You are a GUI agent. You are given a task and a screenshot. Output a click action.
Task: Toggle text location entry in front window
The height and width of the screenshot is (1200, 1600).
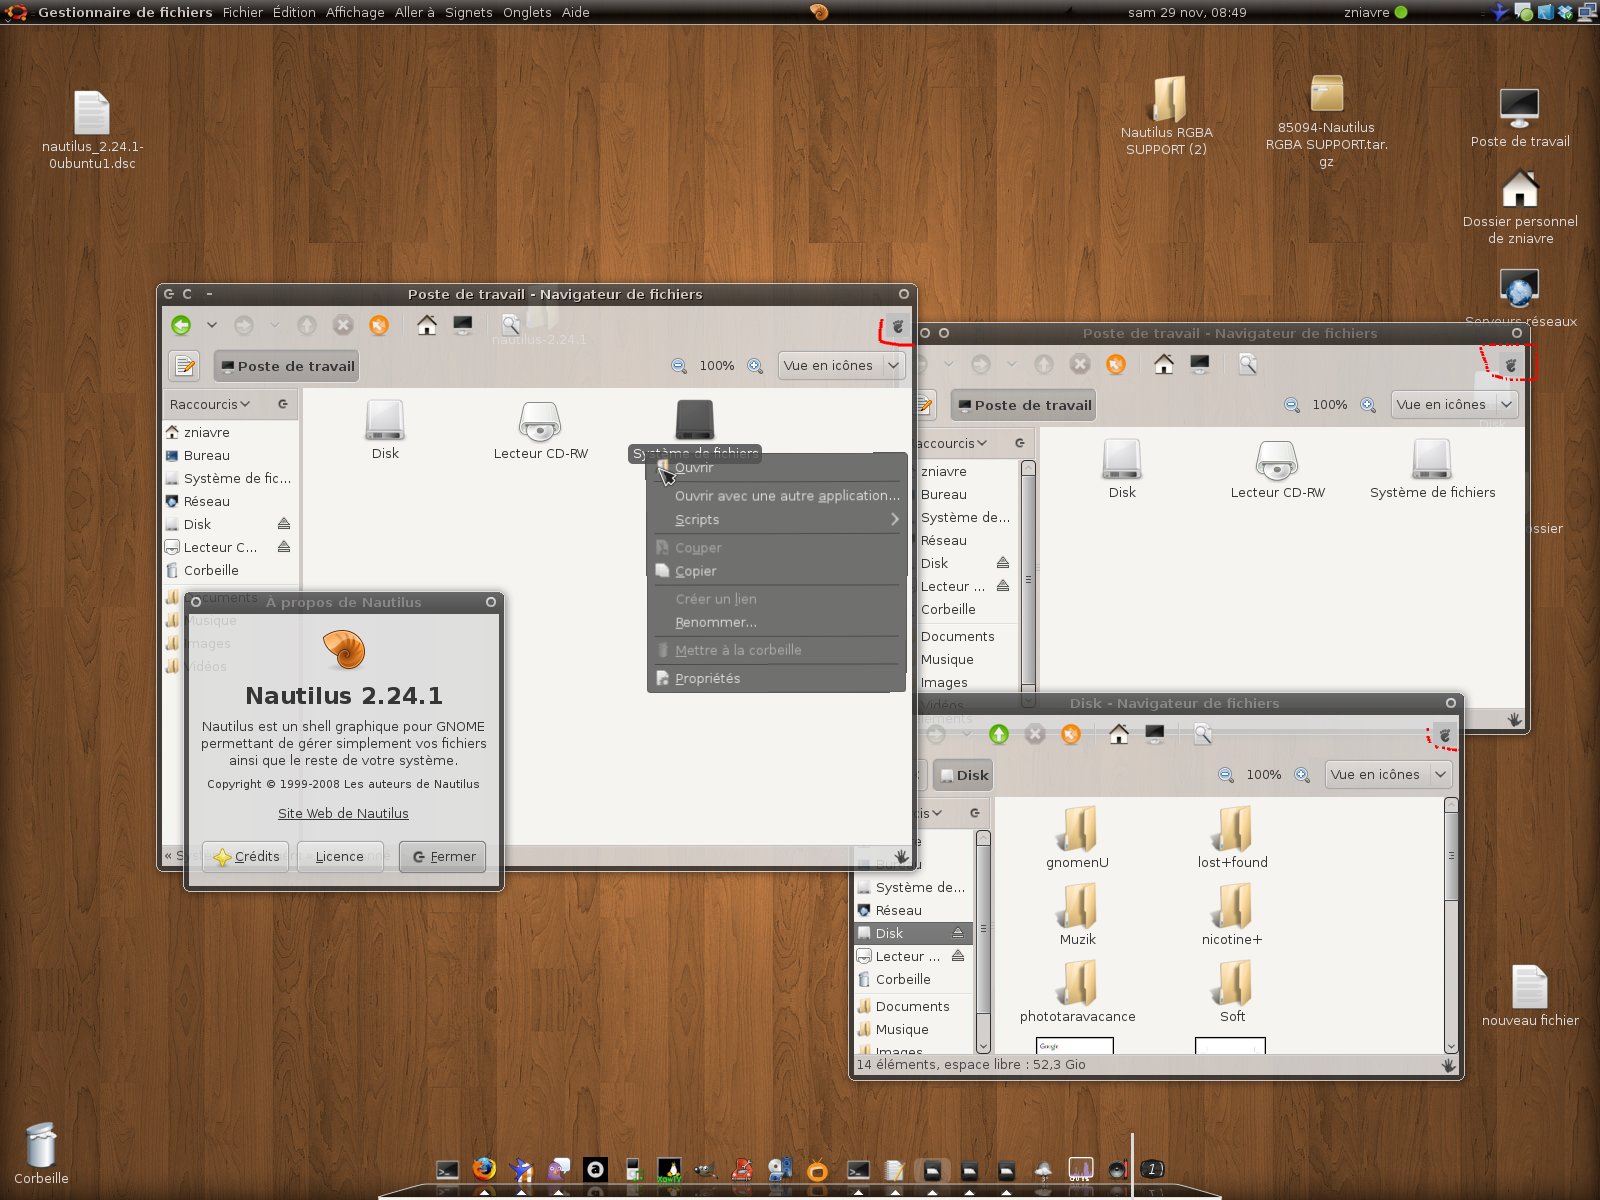pos(185,366)
